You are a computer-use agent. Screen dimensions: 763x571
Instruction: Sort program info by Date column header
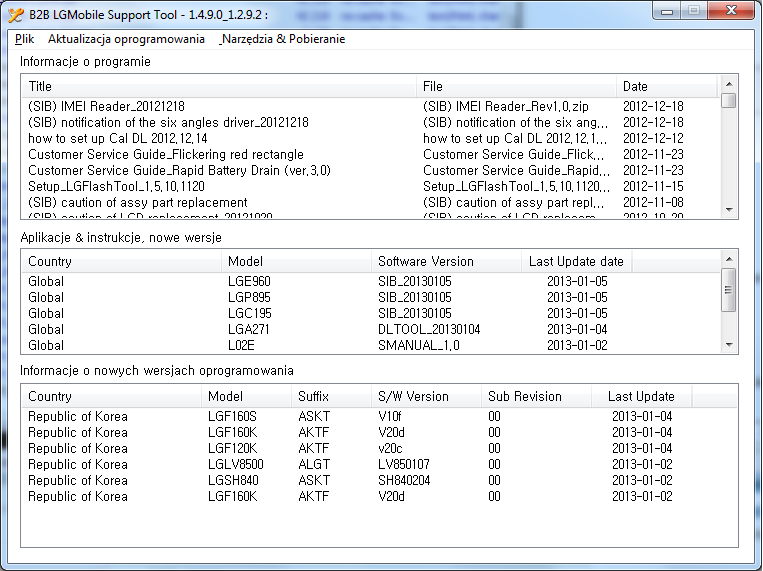(x=667, y=87)
